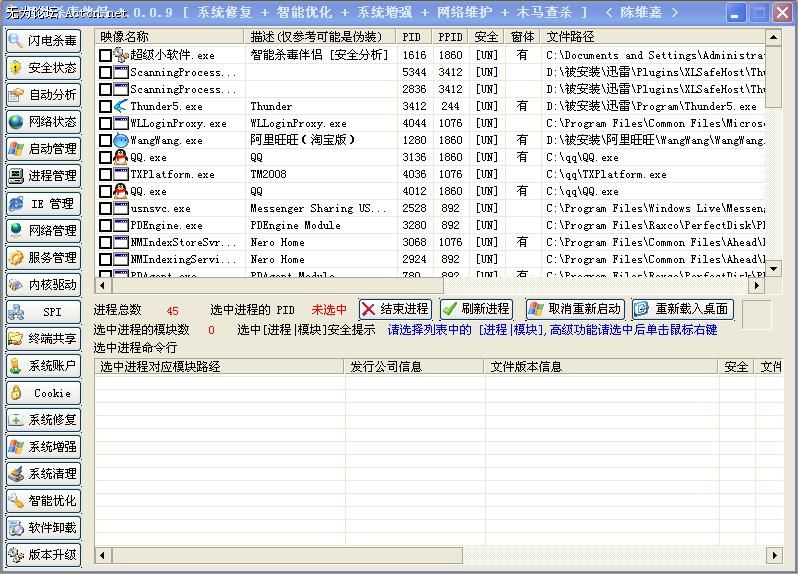Click process list scroll-up arrow
The image size is (798, 574).
coord(773,37)
